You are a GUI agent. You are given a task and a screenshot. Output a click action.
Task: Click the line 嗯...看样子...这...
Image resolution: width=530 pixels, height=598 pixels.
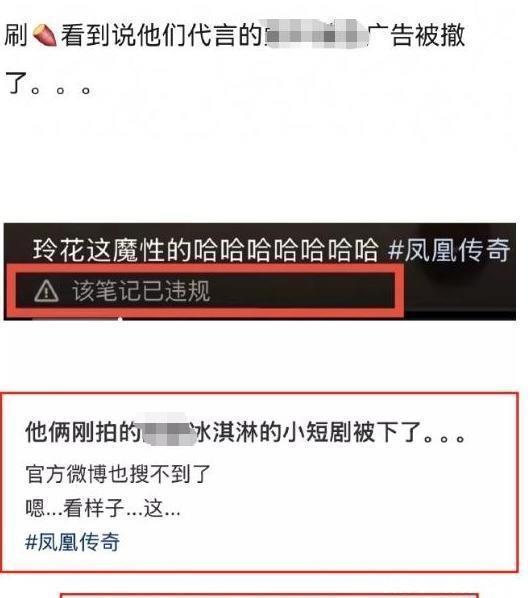(x=103, y=508)
